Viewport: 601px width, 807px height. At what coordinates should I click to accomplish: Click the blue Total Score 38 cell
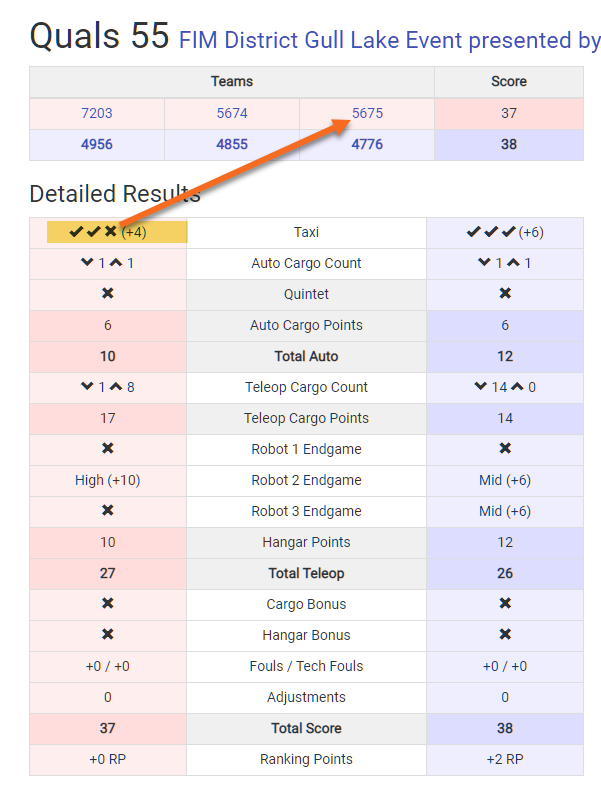coord(505,728)
